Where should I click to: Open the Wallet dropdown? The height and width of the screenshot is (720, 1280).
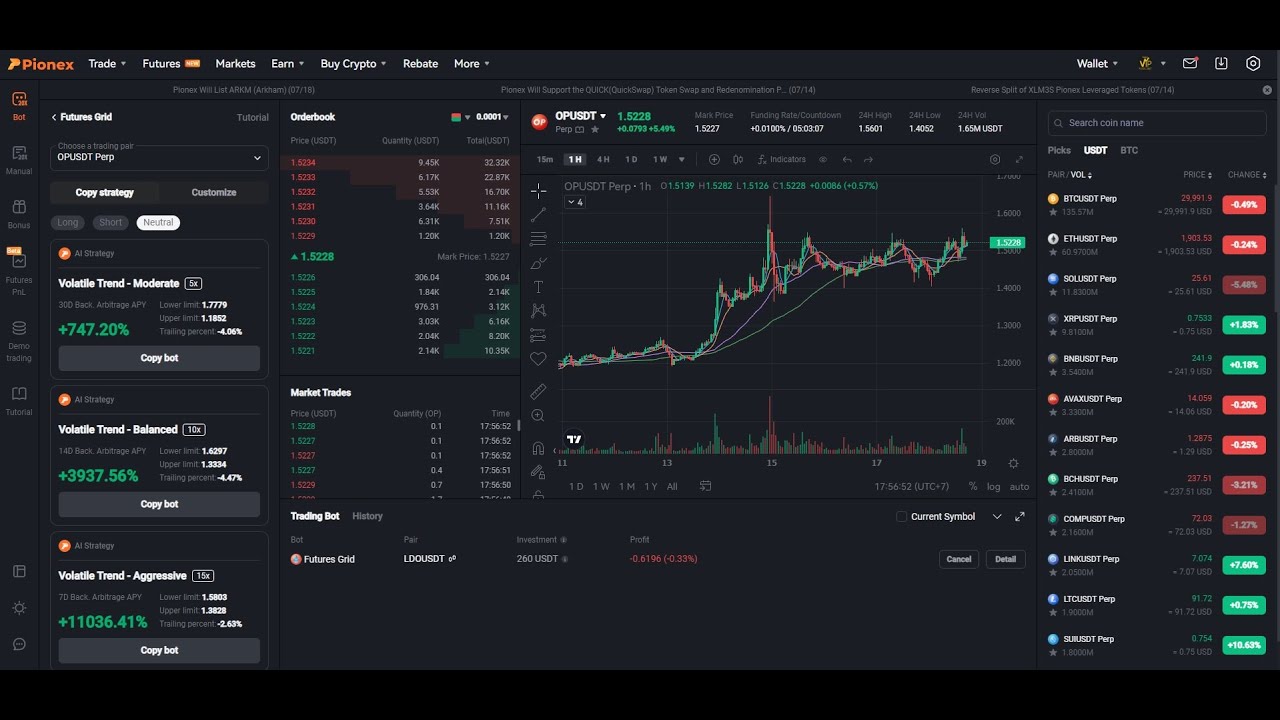click(1099, 63)
